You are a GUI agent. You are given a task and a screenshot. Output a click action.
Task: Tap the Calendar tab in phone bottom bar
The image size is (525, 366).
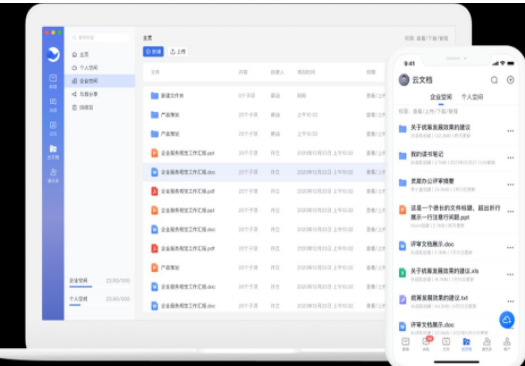click(446, 344)
